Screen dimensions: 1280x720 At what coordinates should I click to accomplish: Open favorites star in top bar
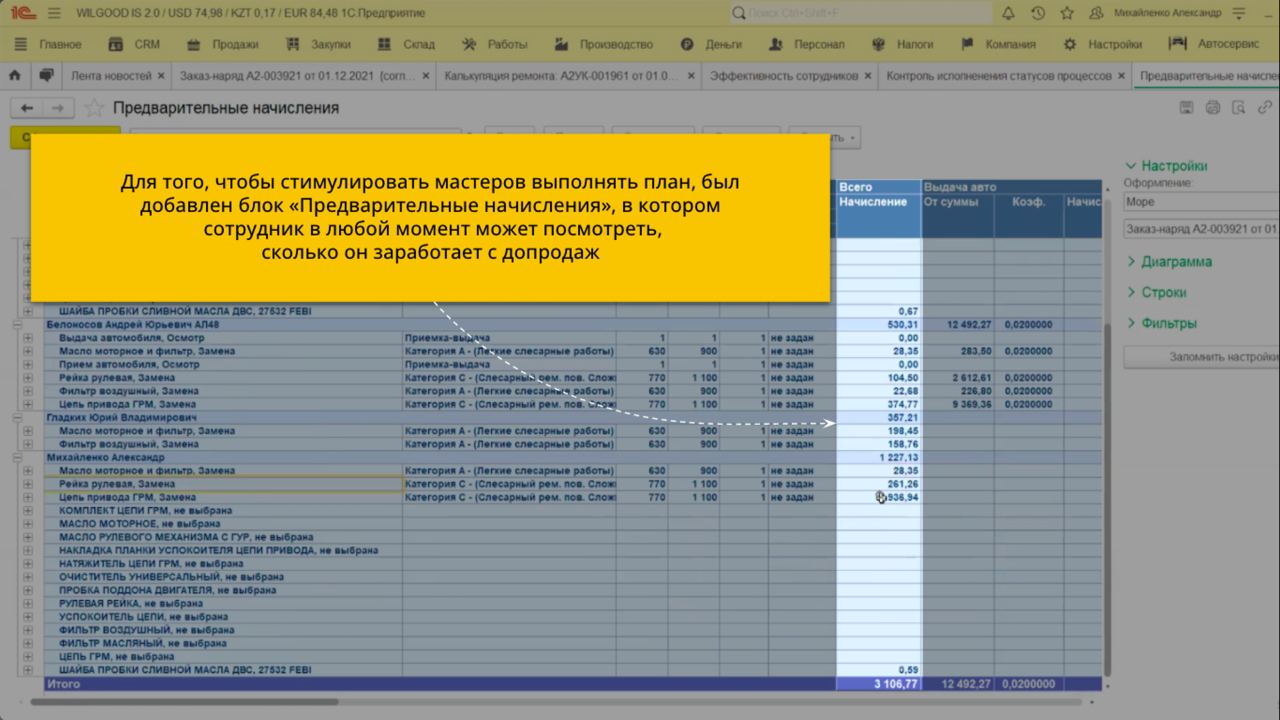[1067, 13]
